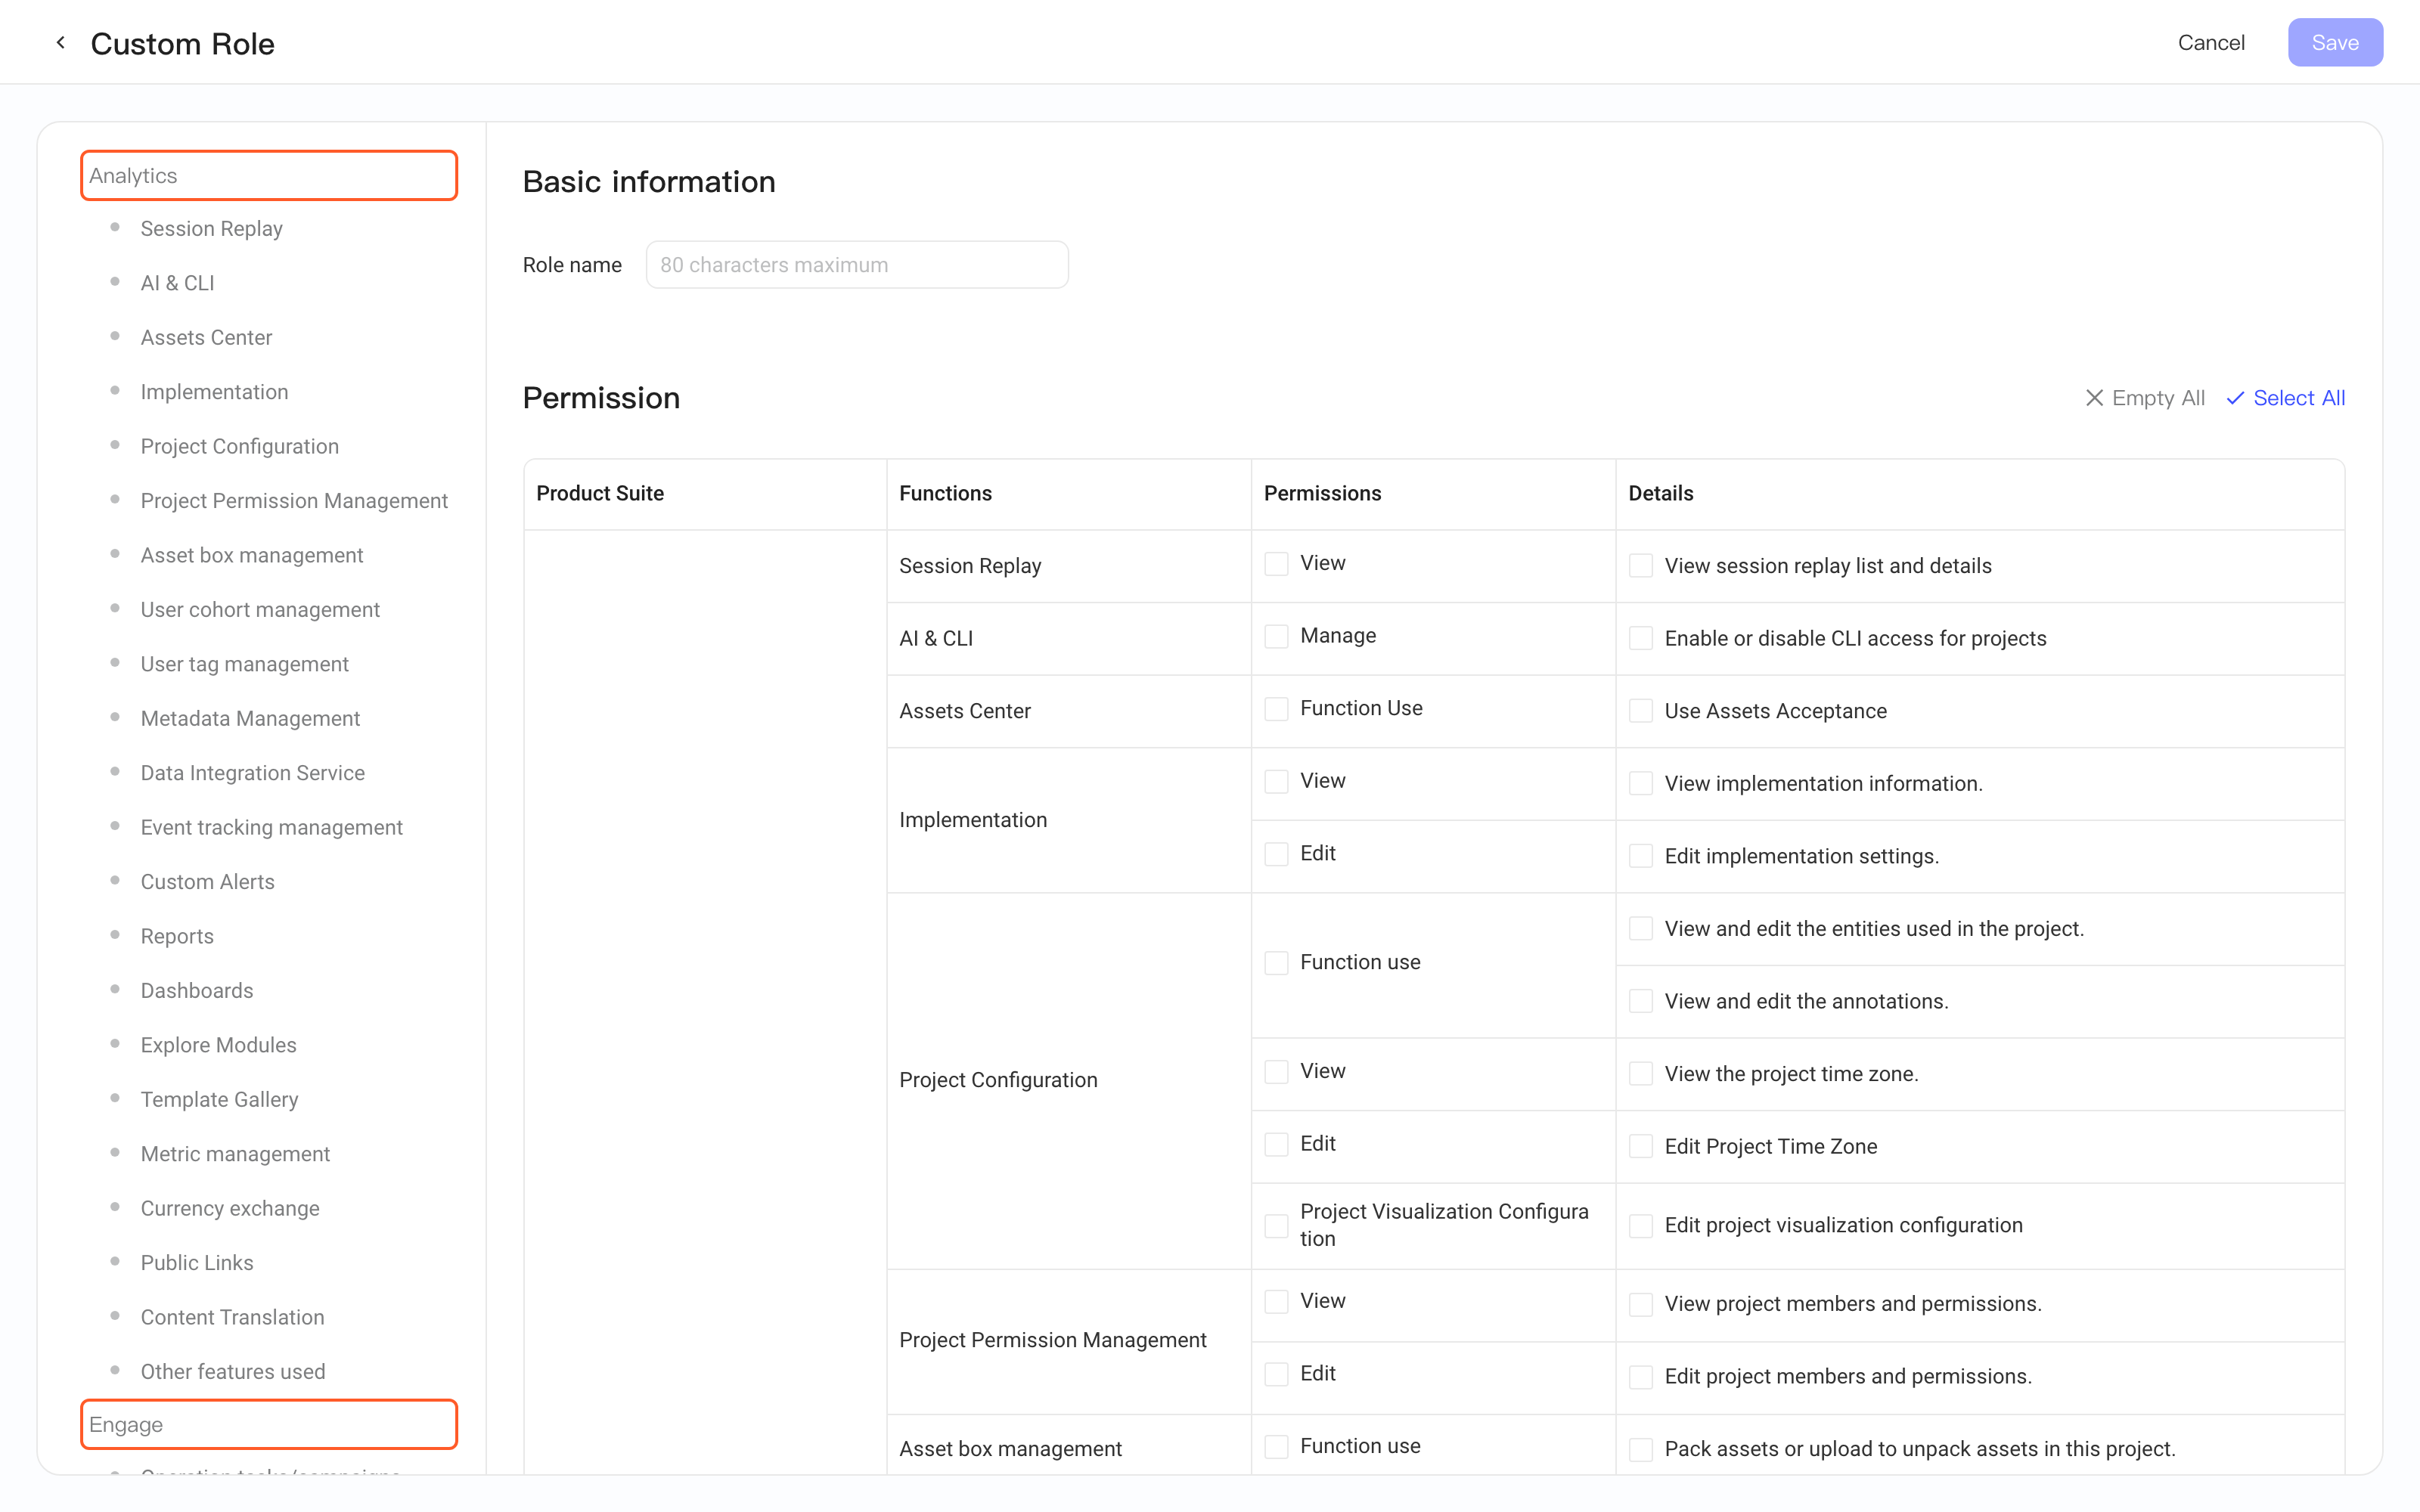The height and width of the screenshot is (1512, 2420).
Task: Check 'View session replay list and details'
Action: [x=1641, y=566]
